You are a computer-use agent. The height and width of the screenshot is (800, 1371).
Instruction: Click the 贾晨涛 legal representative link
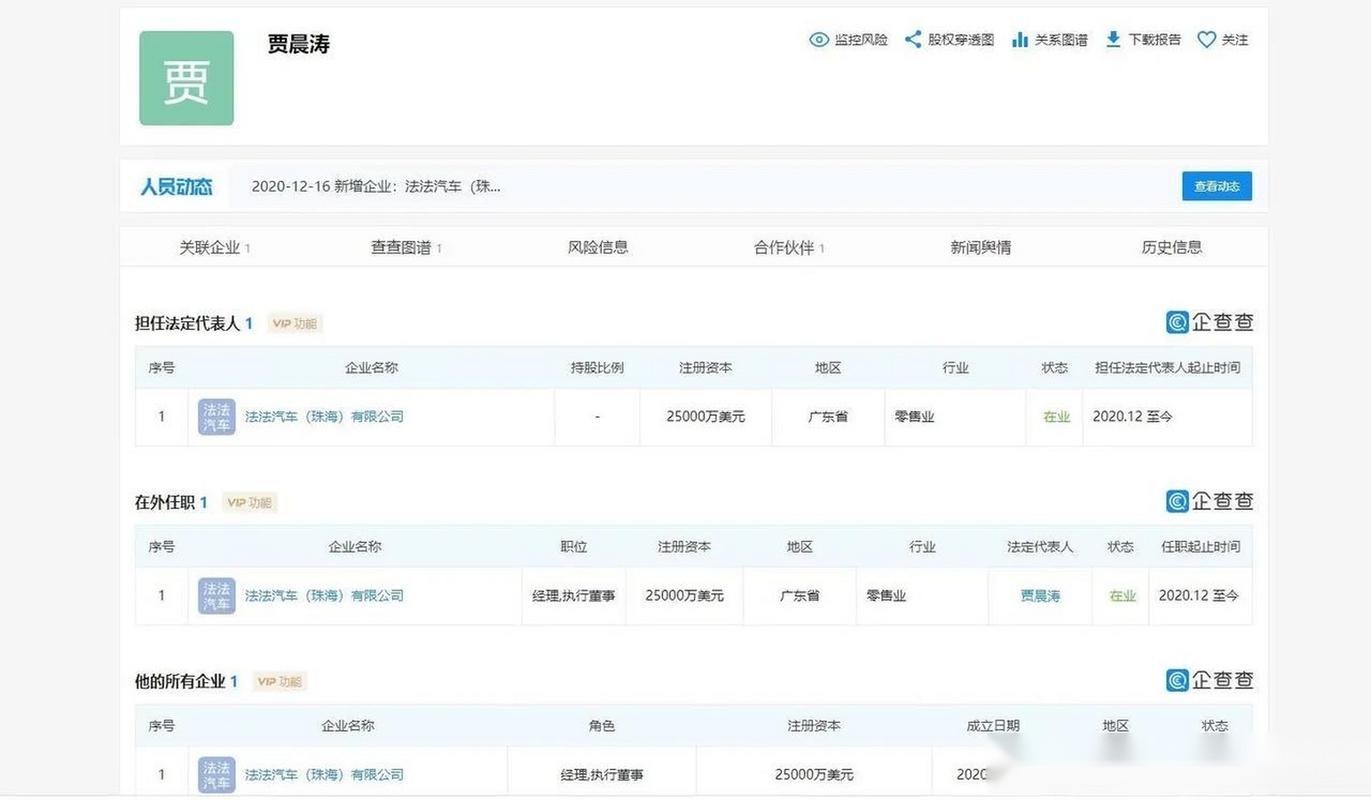click(1039, 595)
